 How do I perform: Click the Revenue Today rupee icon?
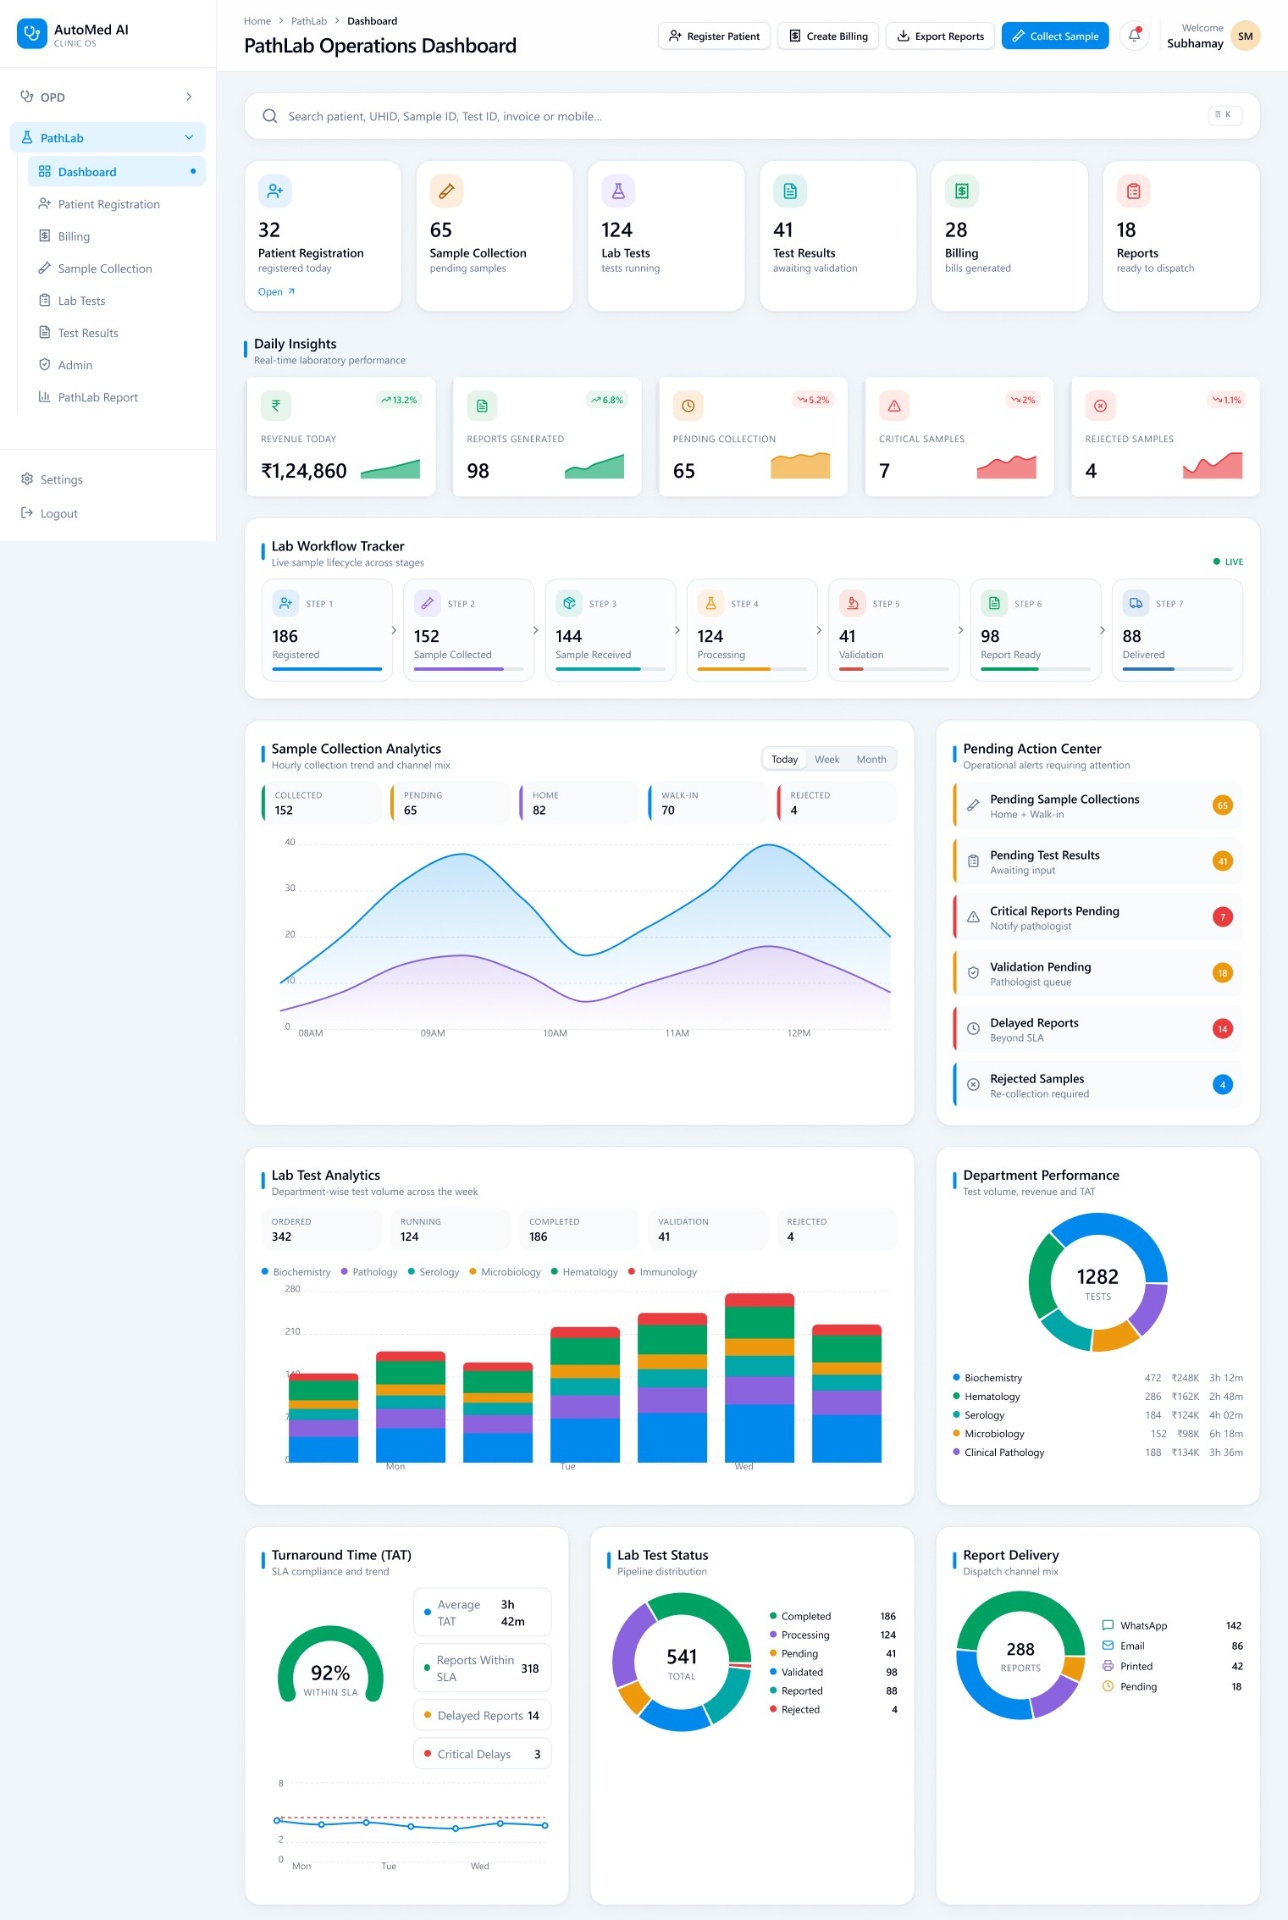[276, 405]
